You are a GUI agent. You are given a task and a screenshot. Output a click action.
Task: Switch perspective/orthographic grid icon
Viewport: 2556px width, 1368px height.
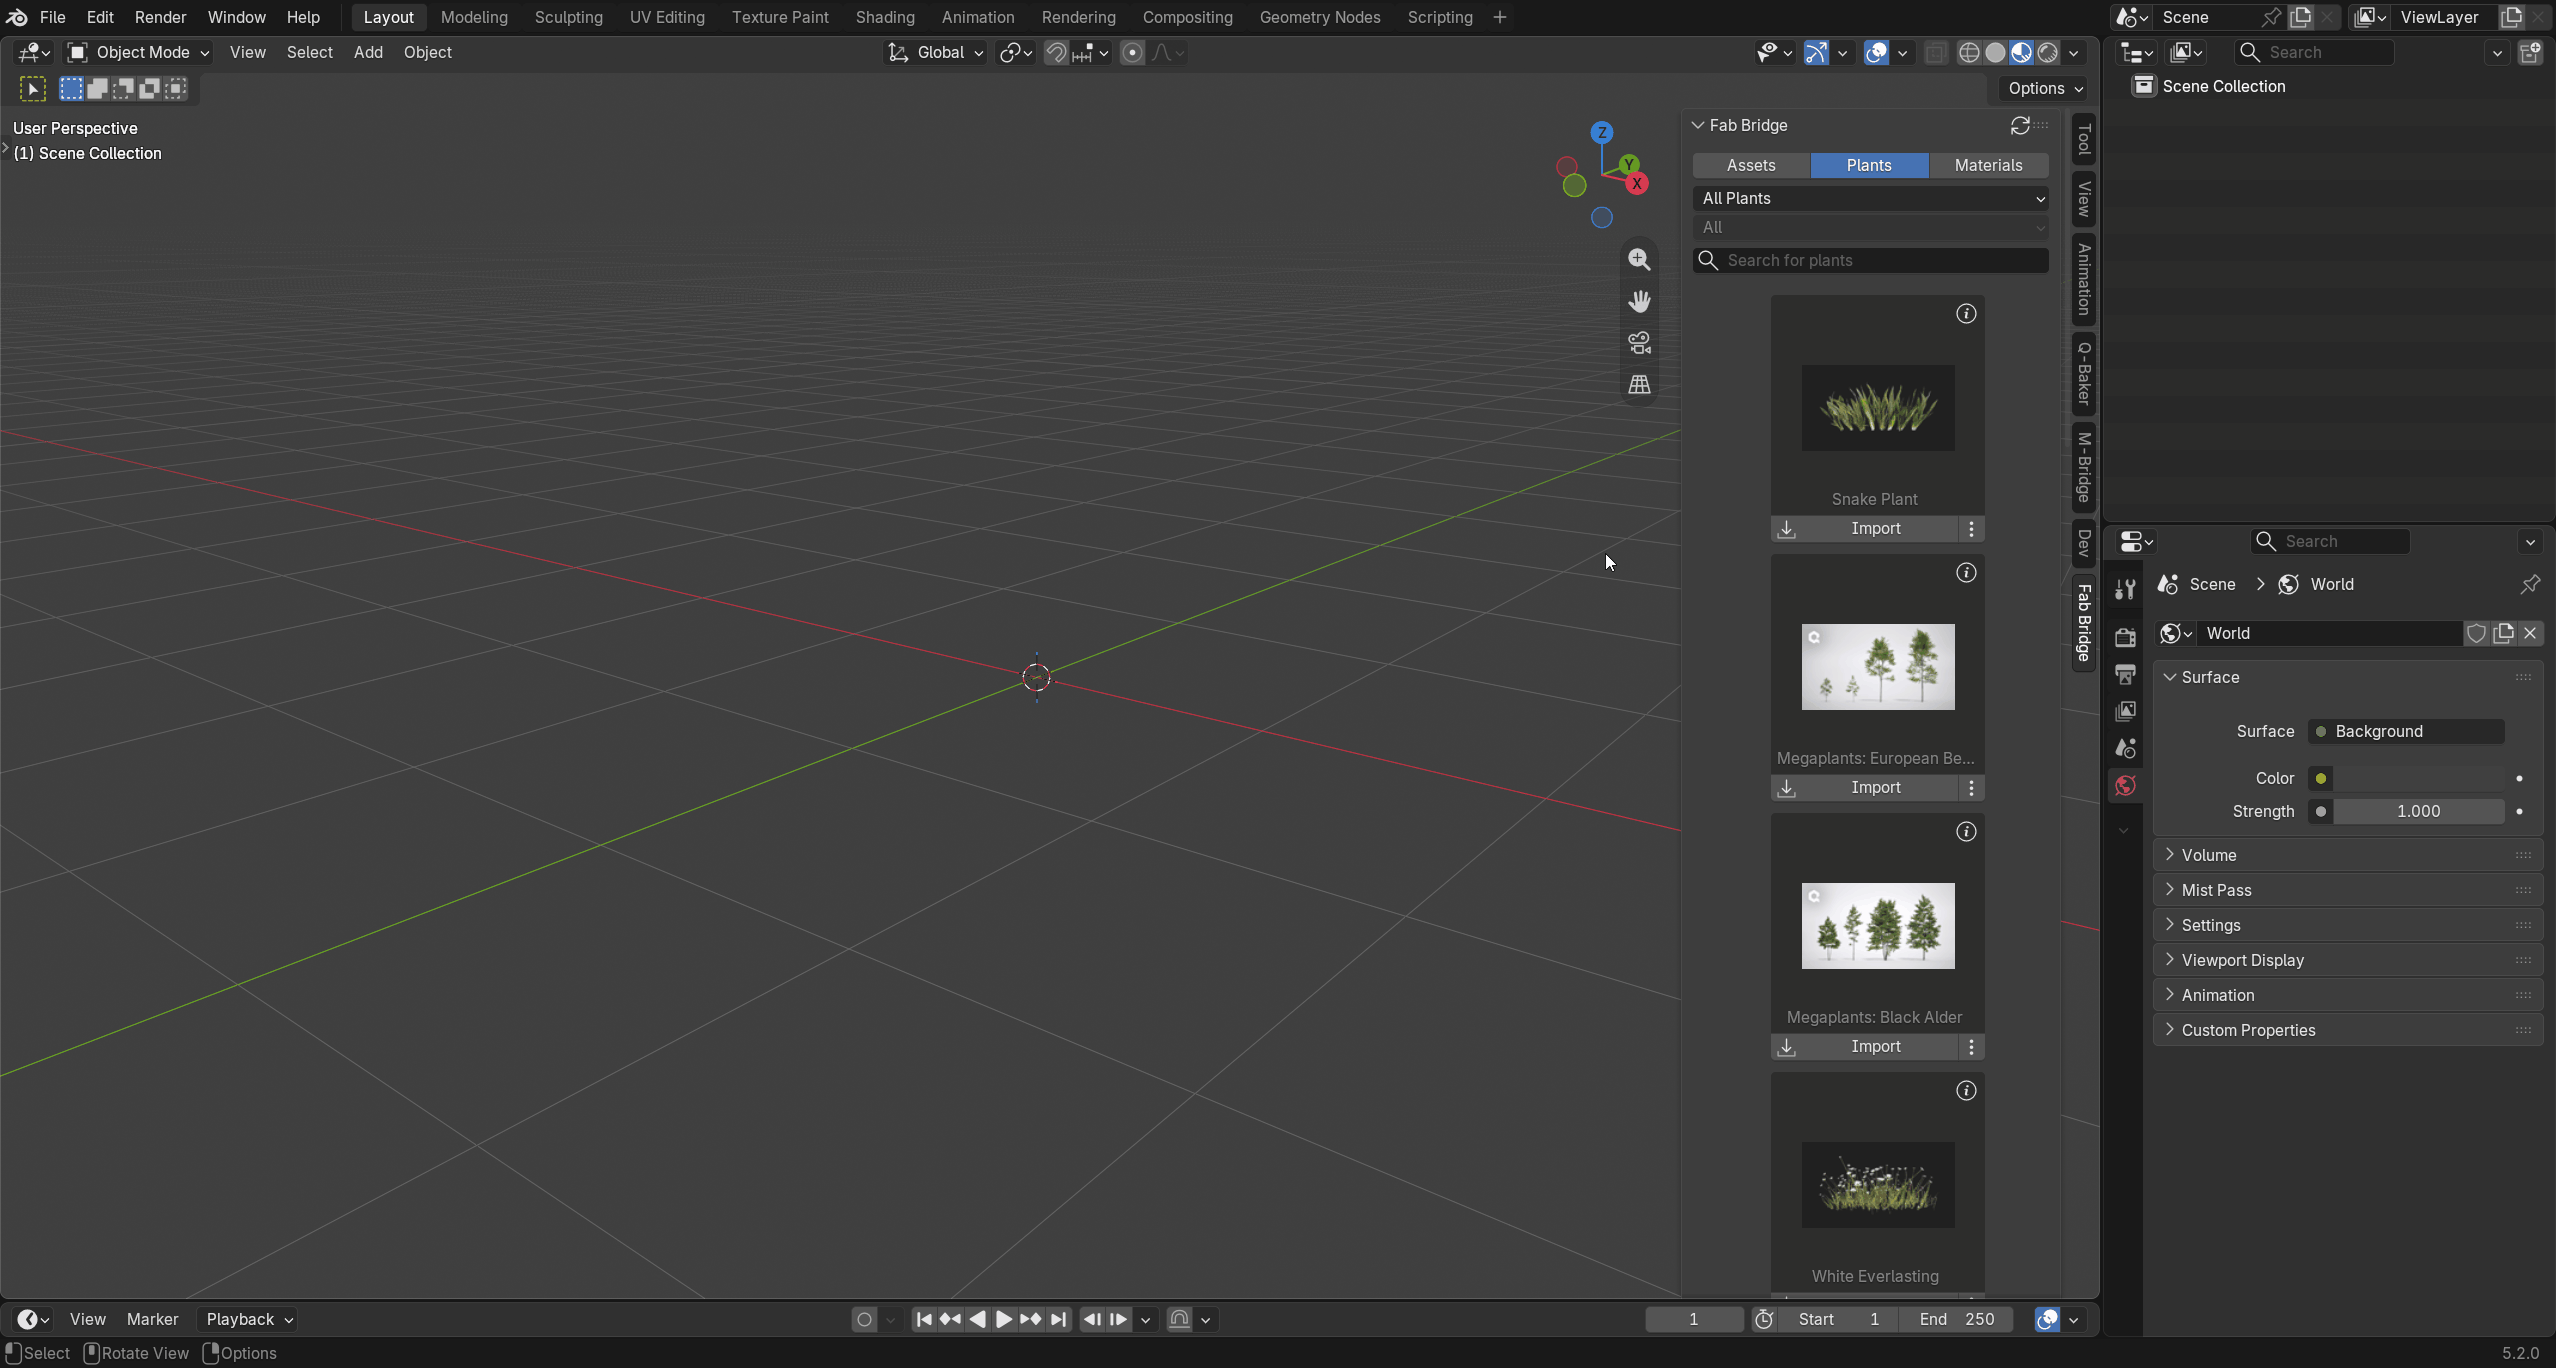(x=1639, y=385)
